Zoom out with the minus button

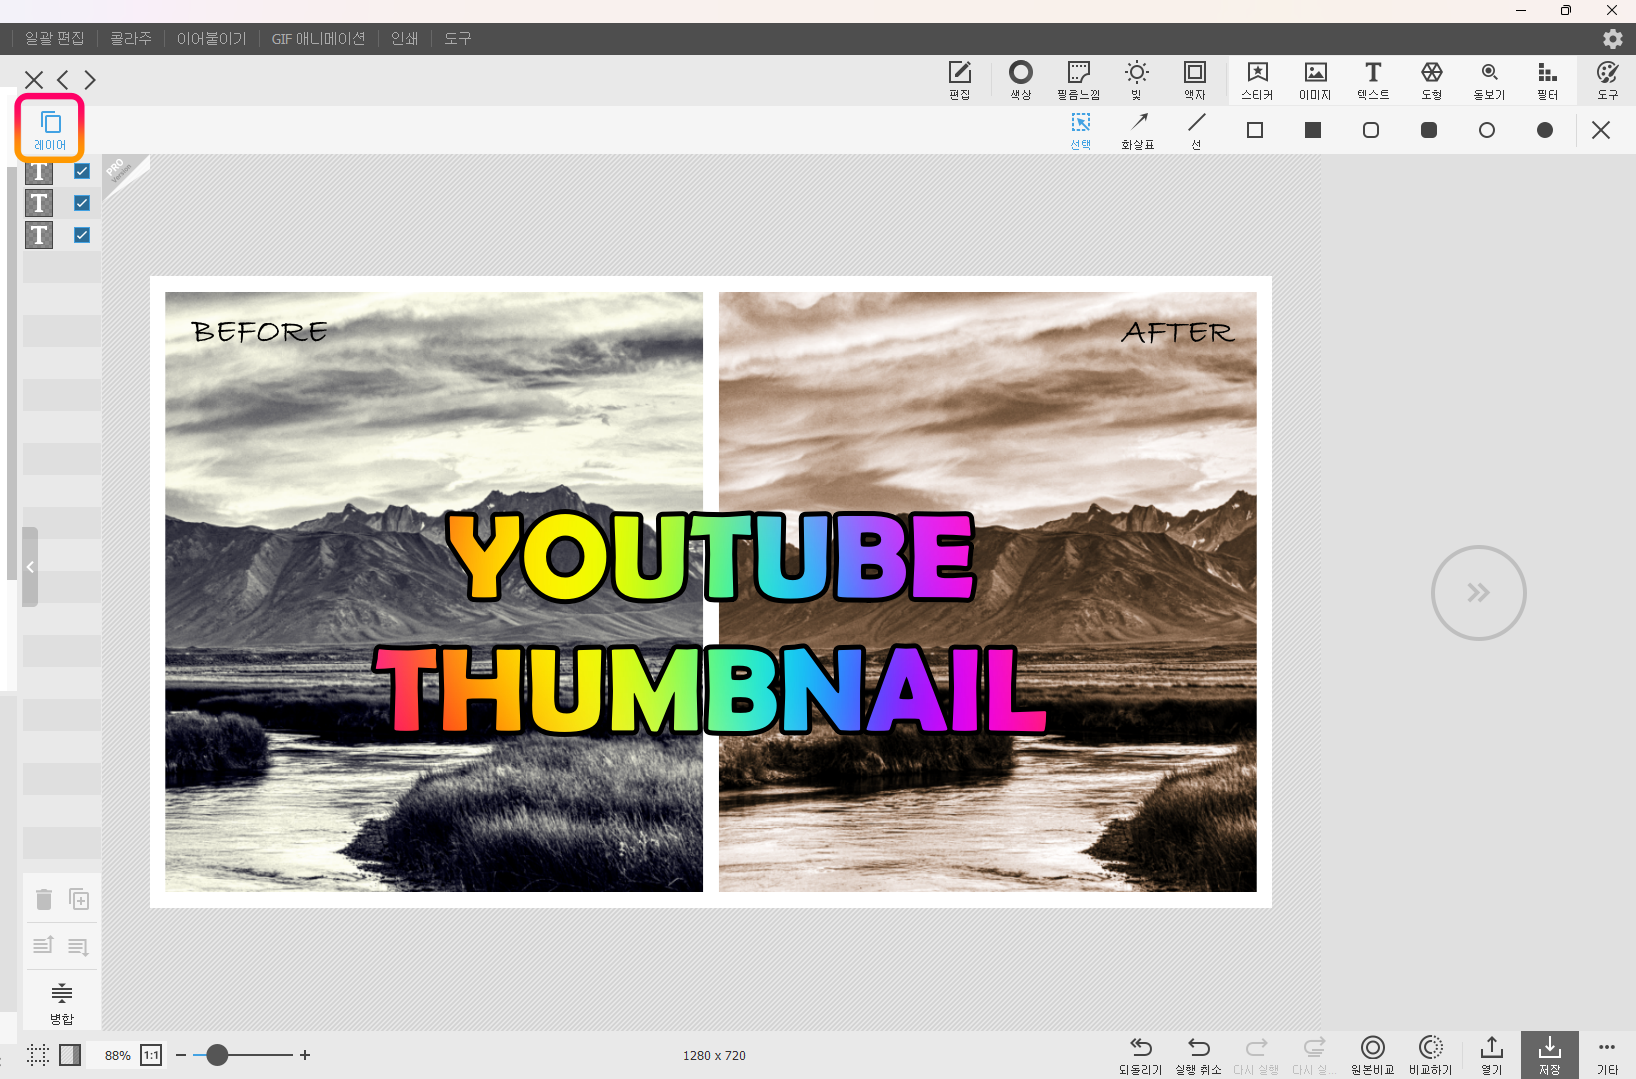pos(181,1055)
